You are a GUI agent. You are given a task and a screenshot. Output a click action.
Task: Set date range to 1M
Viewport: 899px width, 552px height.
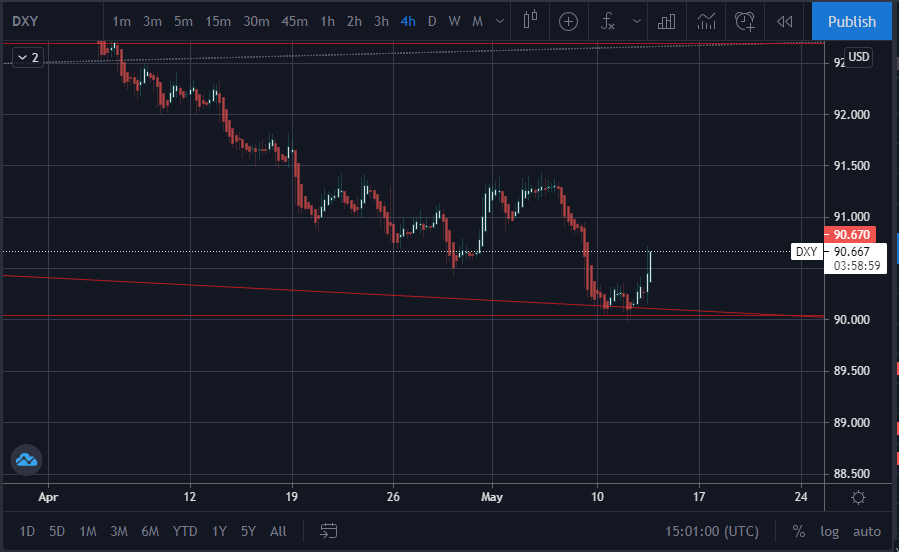coord(88,531)
